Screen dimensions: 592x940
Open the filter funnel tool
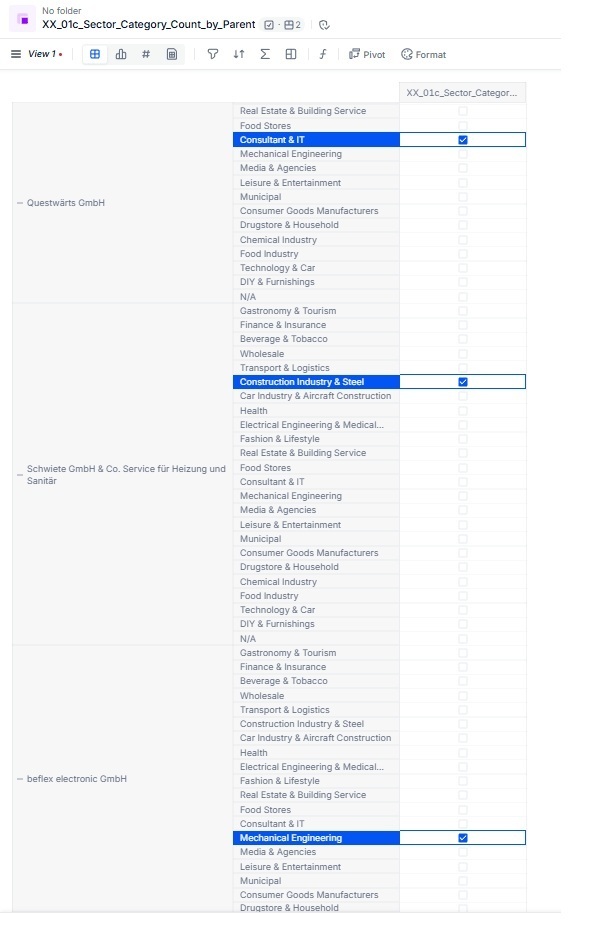point(213,55)
